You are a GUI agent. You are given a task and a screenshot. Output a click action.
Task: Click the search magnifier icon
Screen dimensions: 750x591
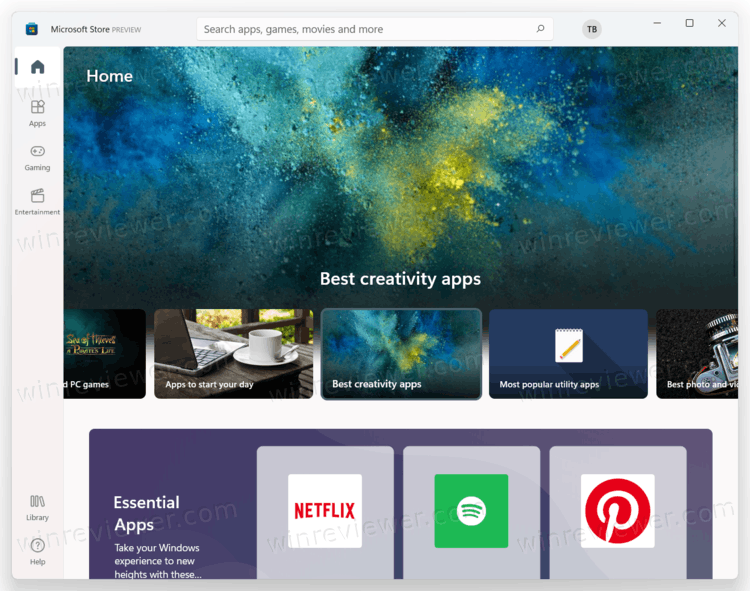(540, 29)
